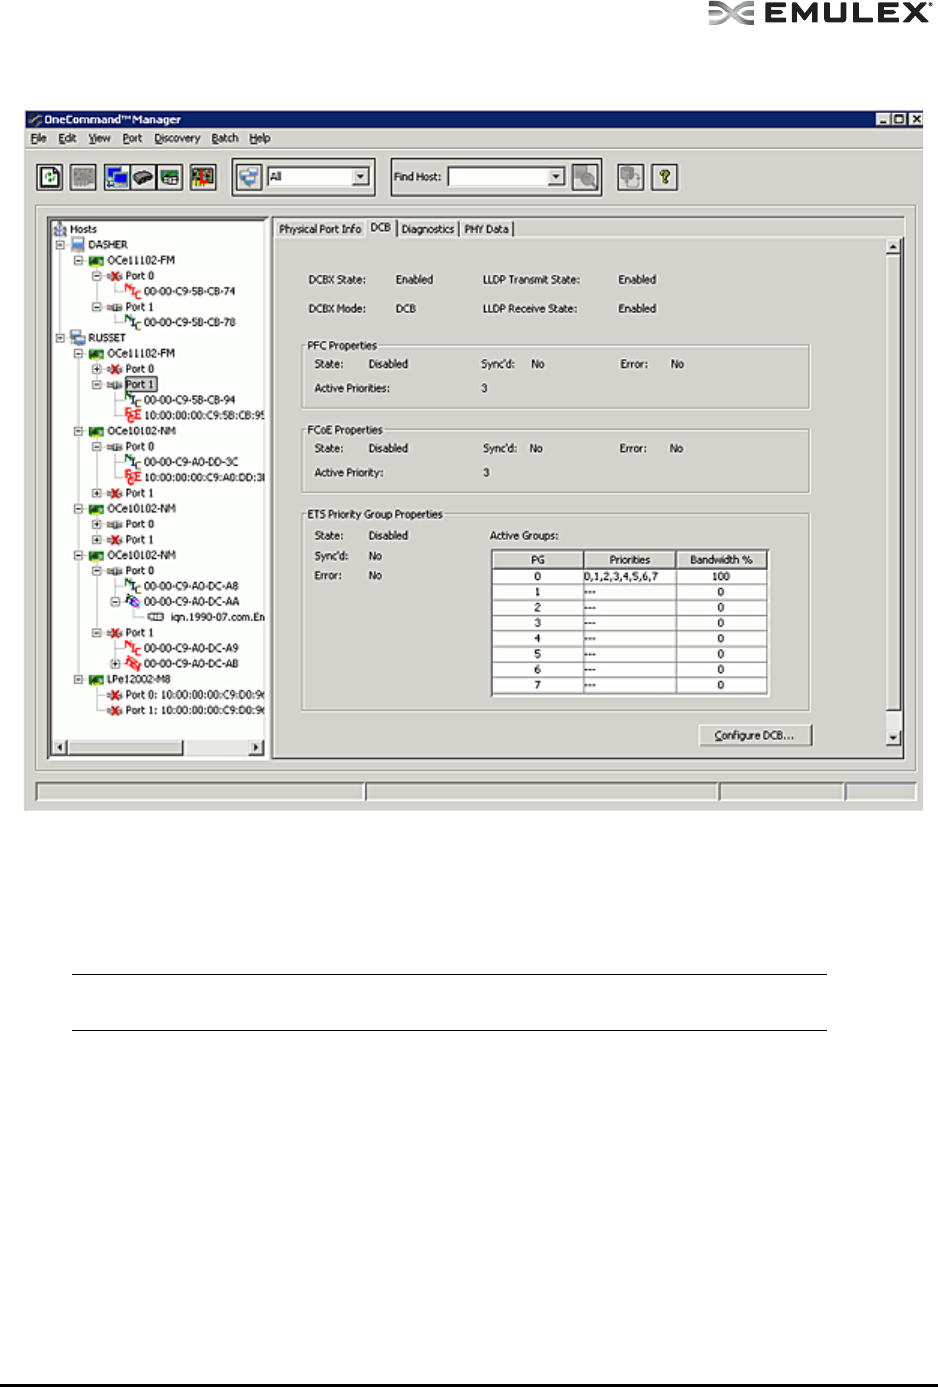938x1387 pixels.
Task: Click the Find Host input field
Action: [x=498, y=177]
